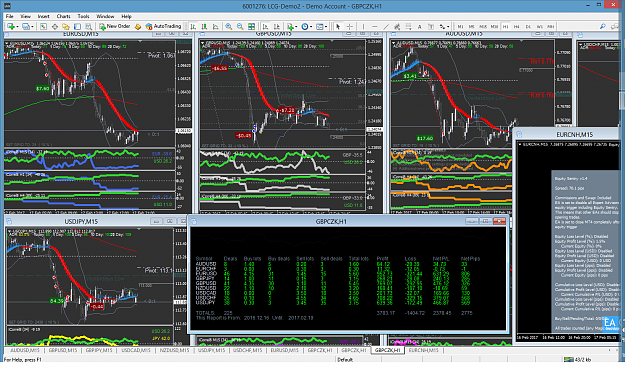Open the View menu
The width and height of the screenshot is (625, 367).
coord(25,16)
